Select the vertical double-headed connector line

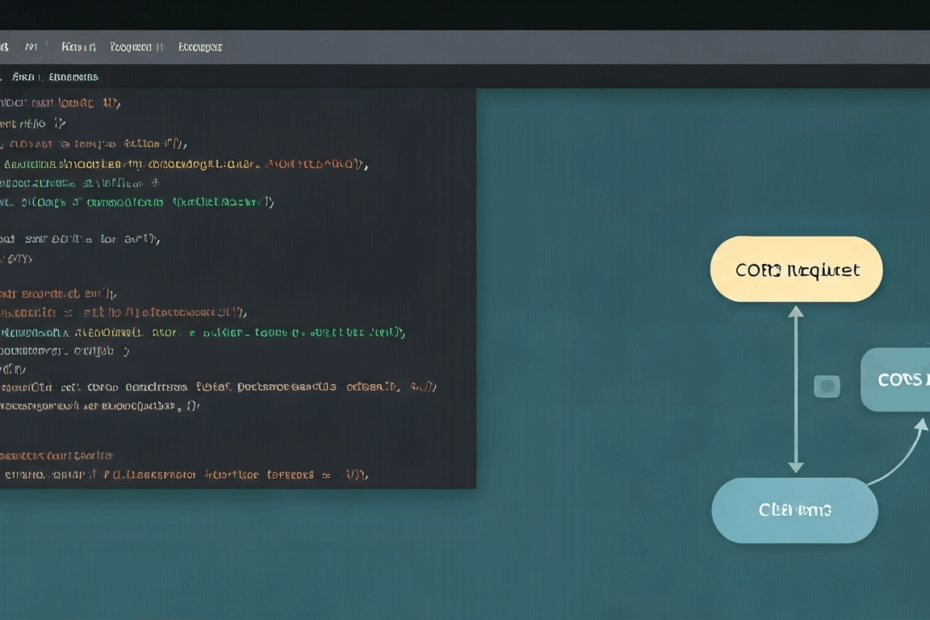coord(796,390)
